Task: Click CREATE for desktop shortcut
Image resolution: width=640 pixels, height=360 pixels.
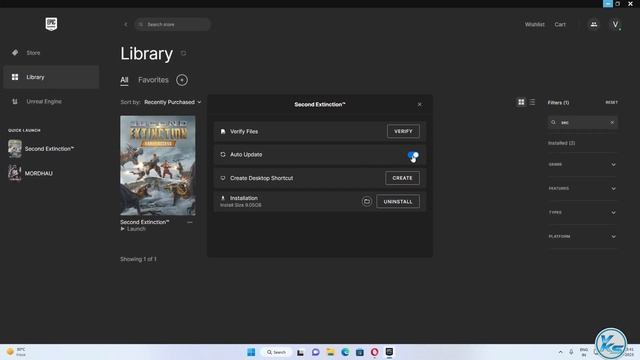Action: 402,178
